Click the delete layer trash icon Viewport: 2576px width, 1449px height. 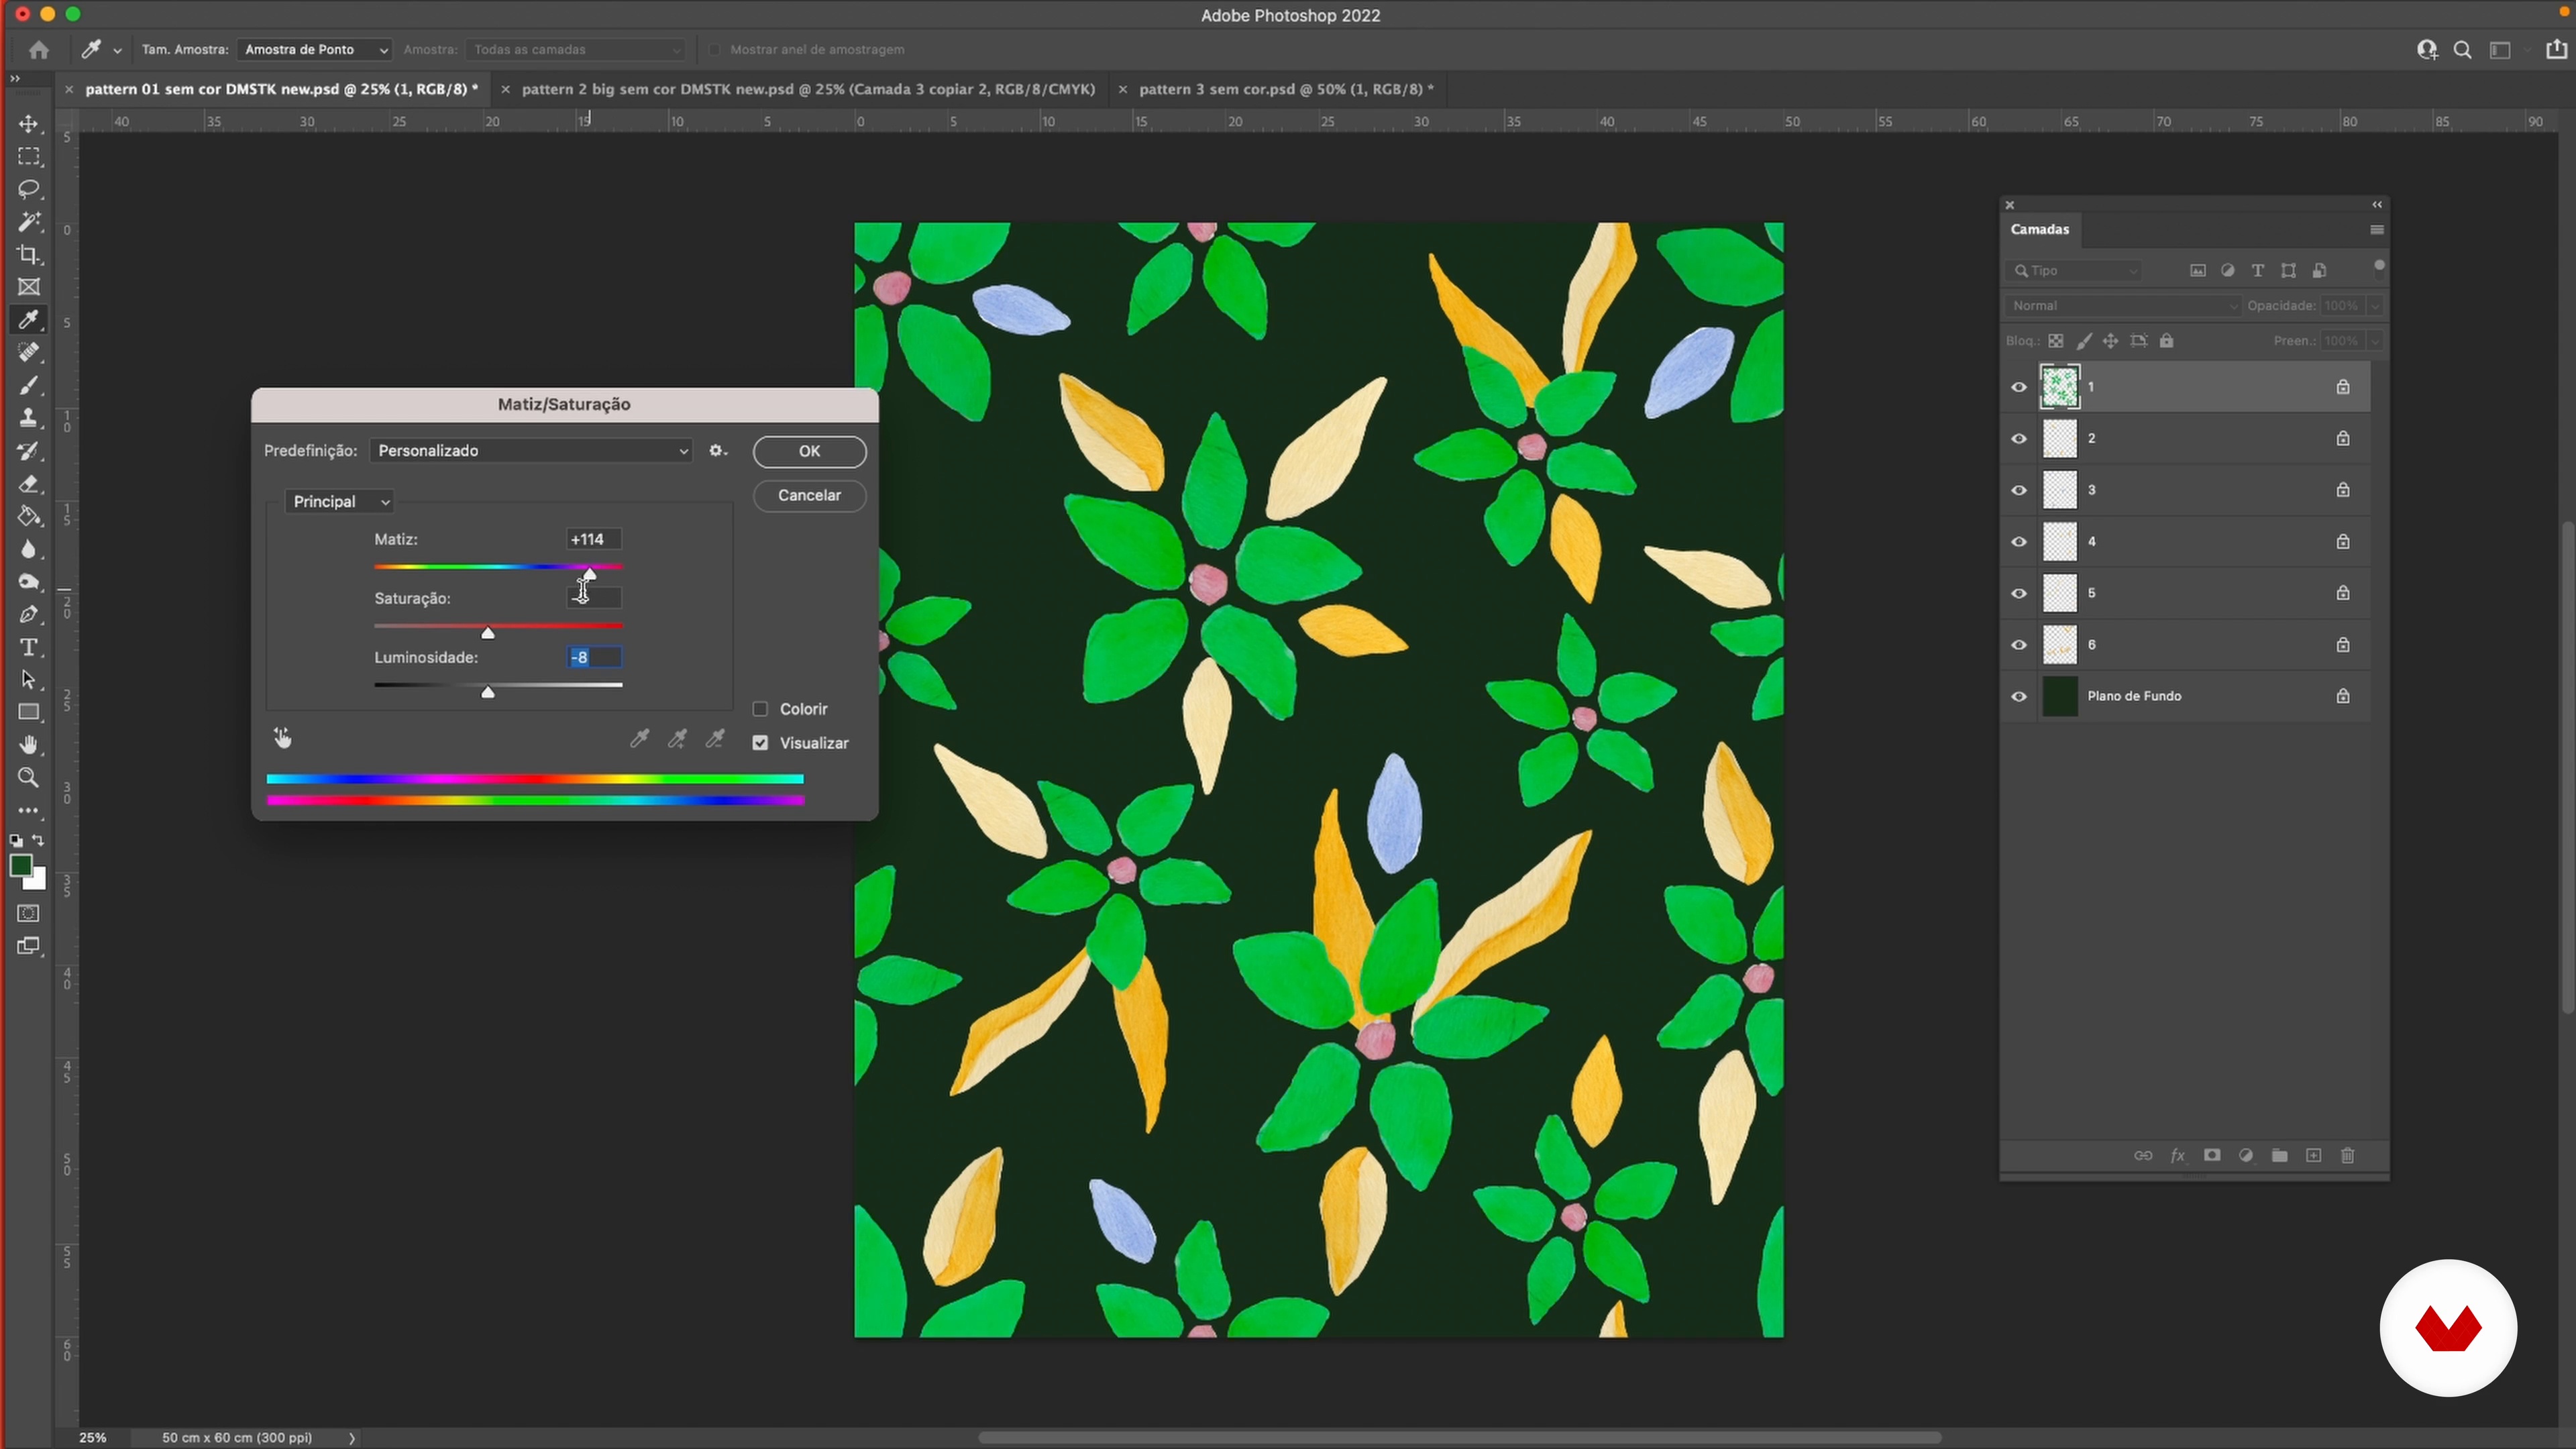click(2348, 1156)
